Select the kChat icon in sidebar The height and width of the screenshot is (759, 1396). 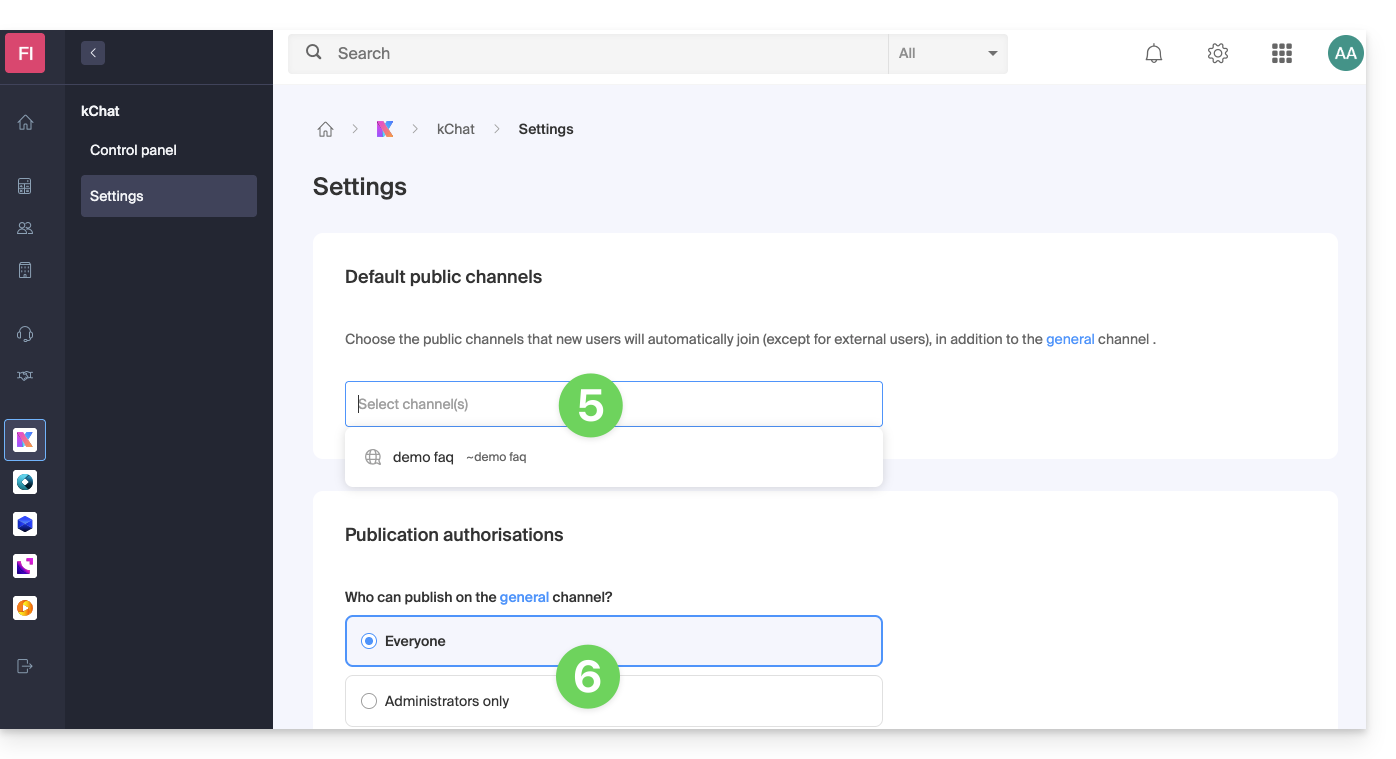point(25,440)
